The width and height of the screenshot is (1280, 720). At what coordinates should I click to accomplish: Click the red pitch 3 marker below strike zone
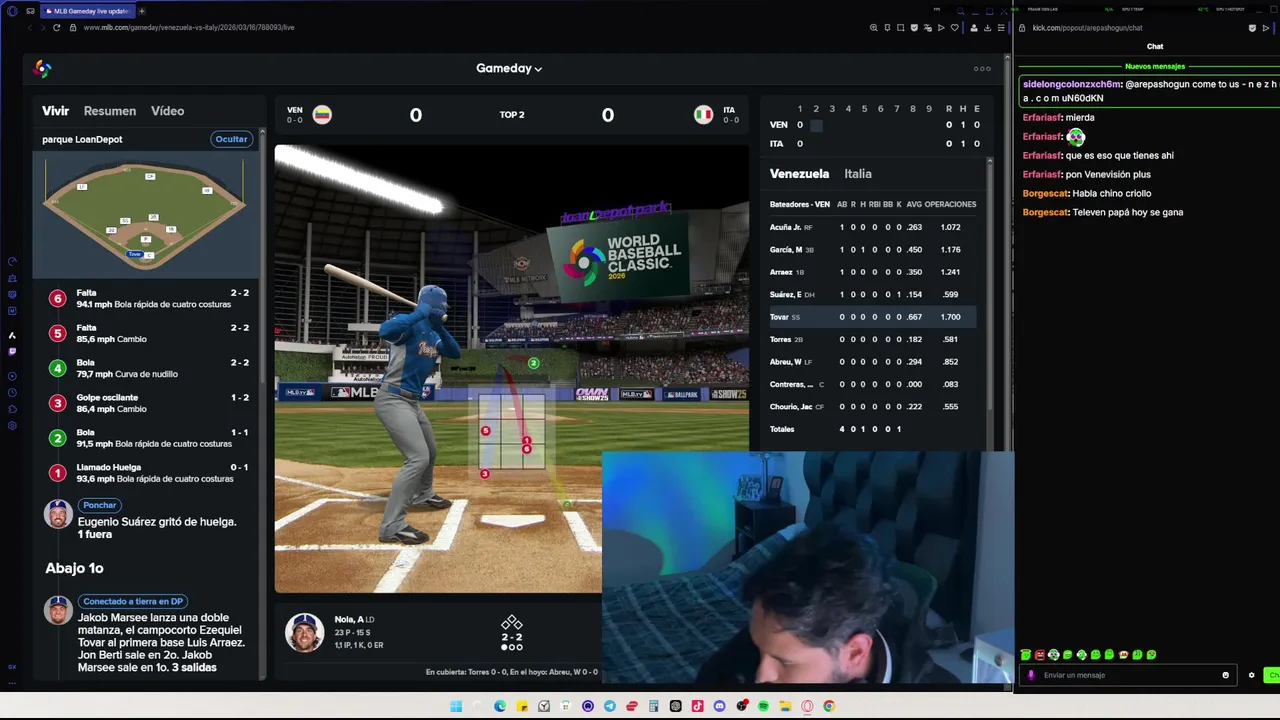pos(484,474)
